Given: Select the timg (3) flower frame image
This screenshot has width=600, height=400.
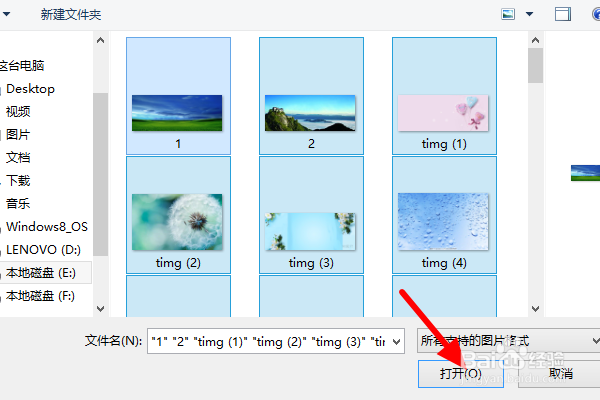Looking at the screenshot, I should pyautogui.click(x=311, y=215).
